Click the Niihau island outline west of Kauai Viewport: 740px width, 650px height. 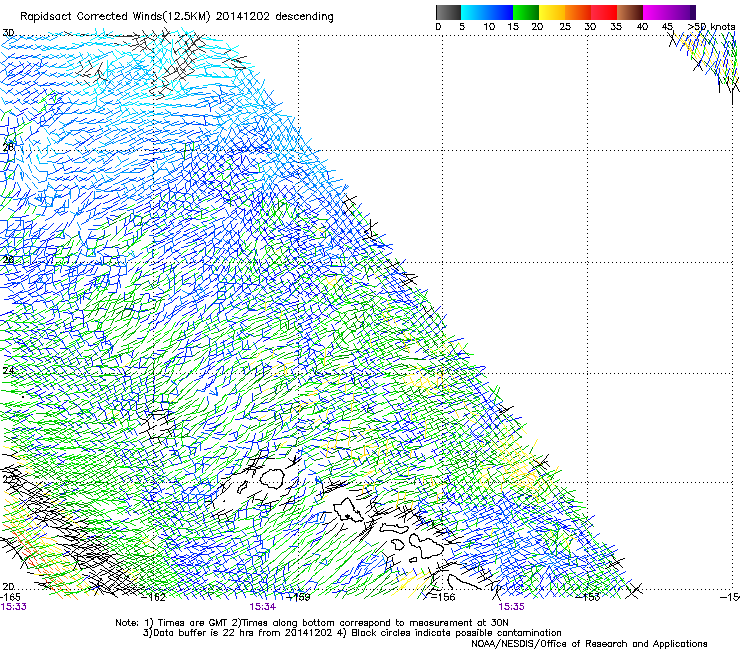point(244,486)
